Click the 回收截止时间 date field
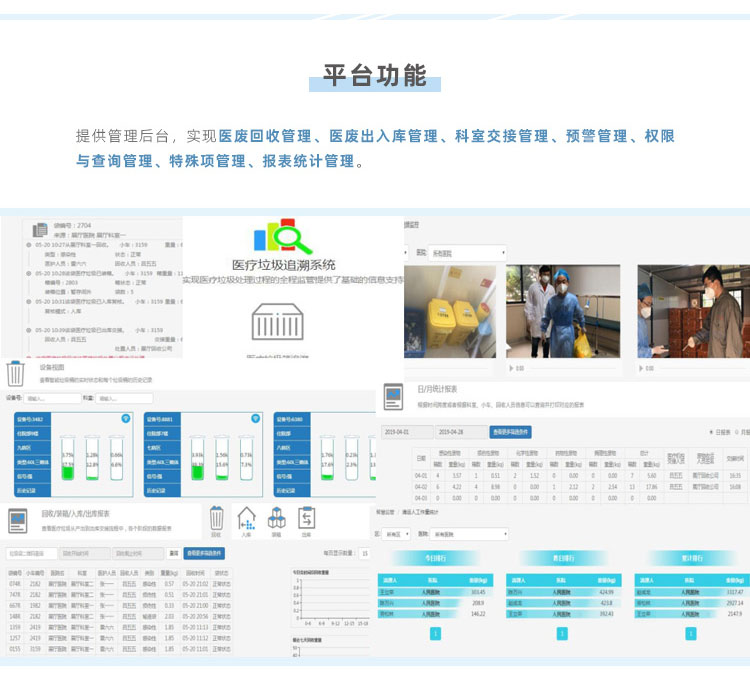The height and width of the screenshot is (700, 750). coord(138,553)
